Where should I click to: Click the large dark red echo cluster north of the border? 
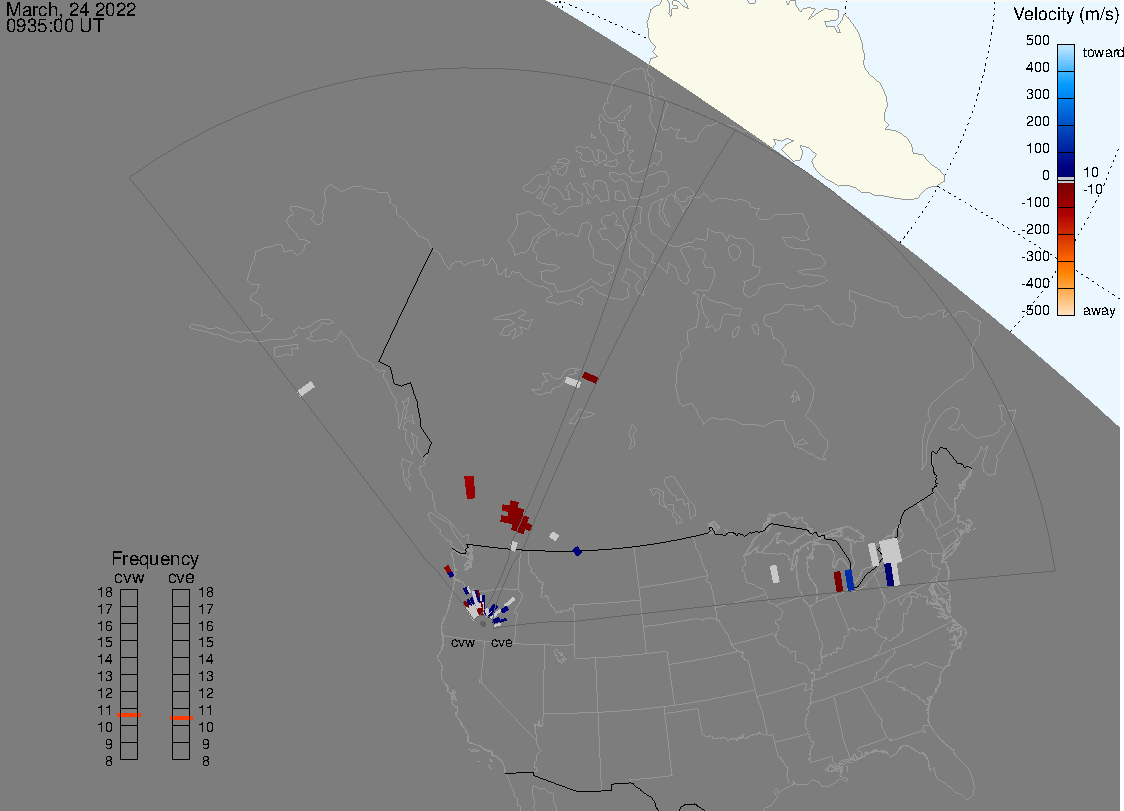tap(516, 516)
